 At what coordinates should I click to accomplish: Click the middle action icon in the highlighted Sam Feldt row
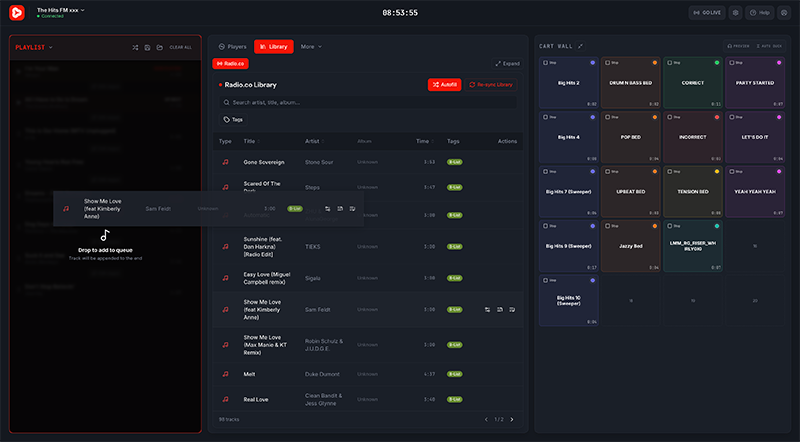499,309
